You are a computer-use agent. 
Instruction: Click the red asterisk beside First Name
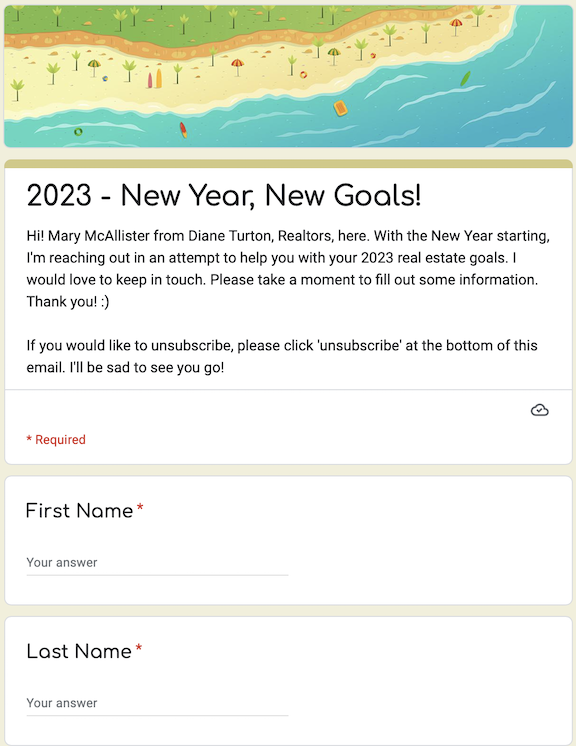point(140,508)
